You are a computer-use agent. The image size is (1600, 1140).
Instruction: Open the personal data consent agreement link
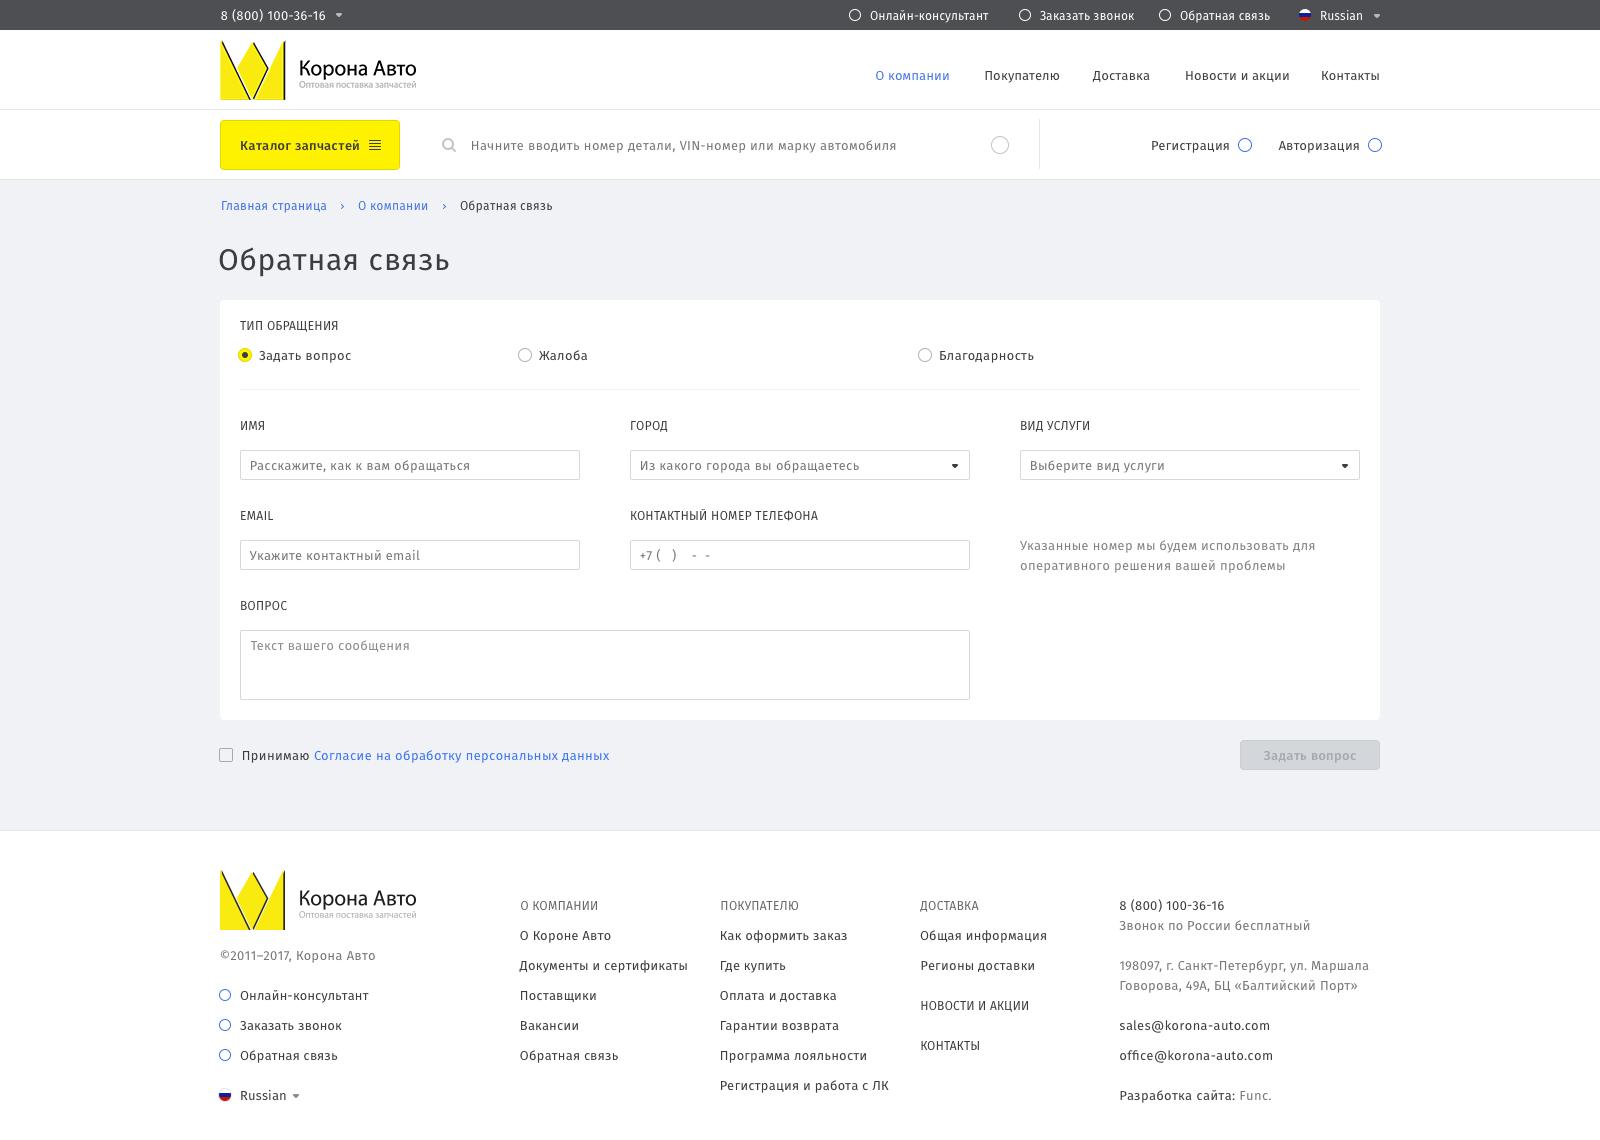[x=461, y=756]
